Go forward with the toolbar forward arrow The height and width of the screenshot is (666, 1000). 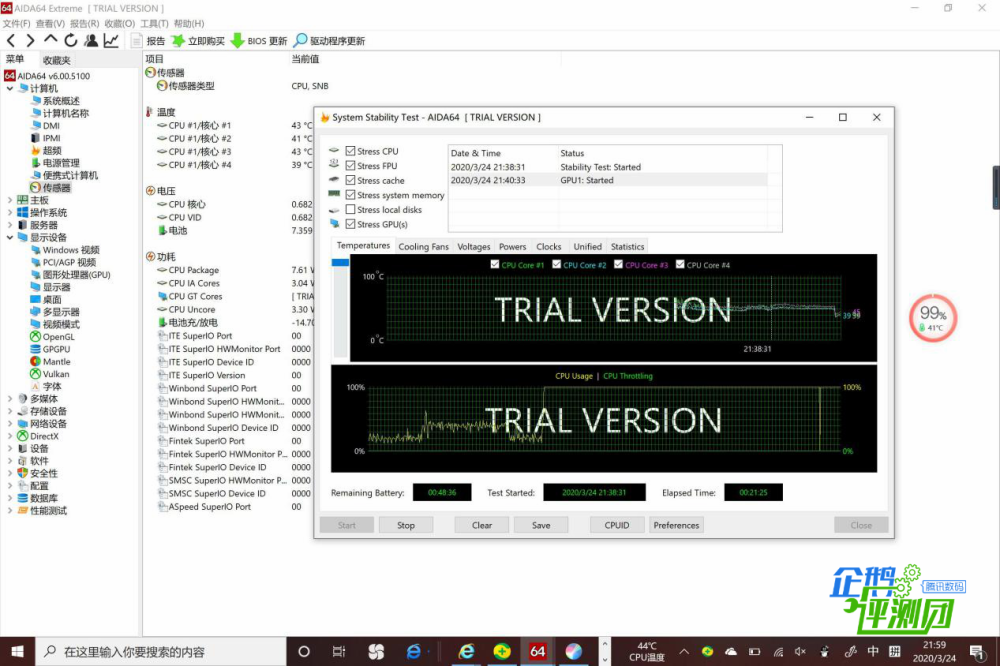pyautogui.click(x=30, y=41)
